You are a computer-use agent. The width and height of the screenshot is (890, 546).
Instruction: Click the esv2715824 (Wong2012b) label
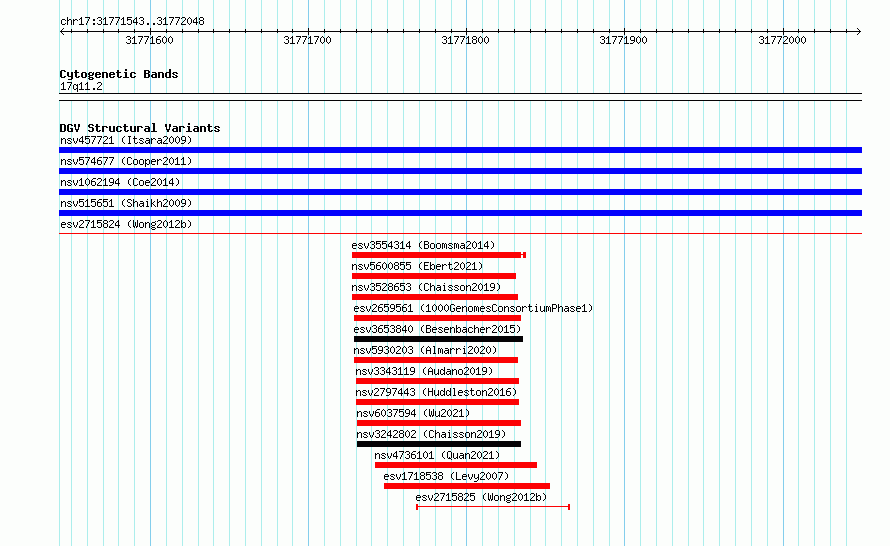126,224
